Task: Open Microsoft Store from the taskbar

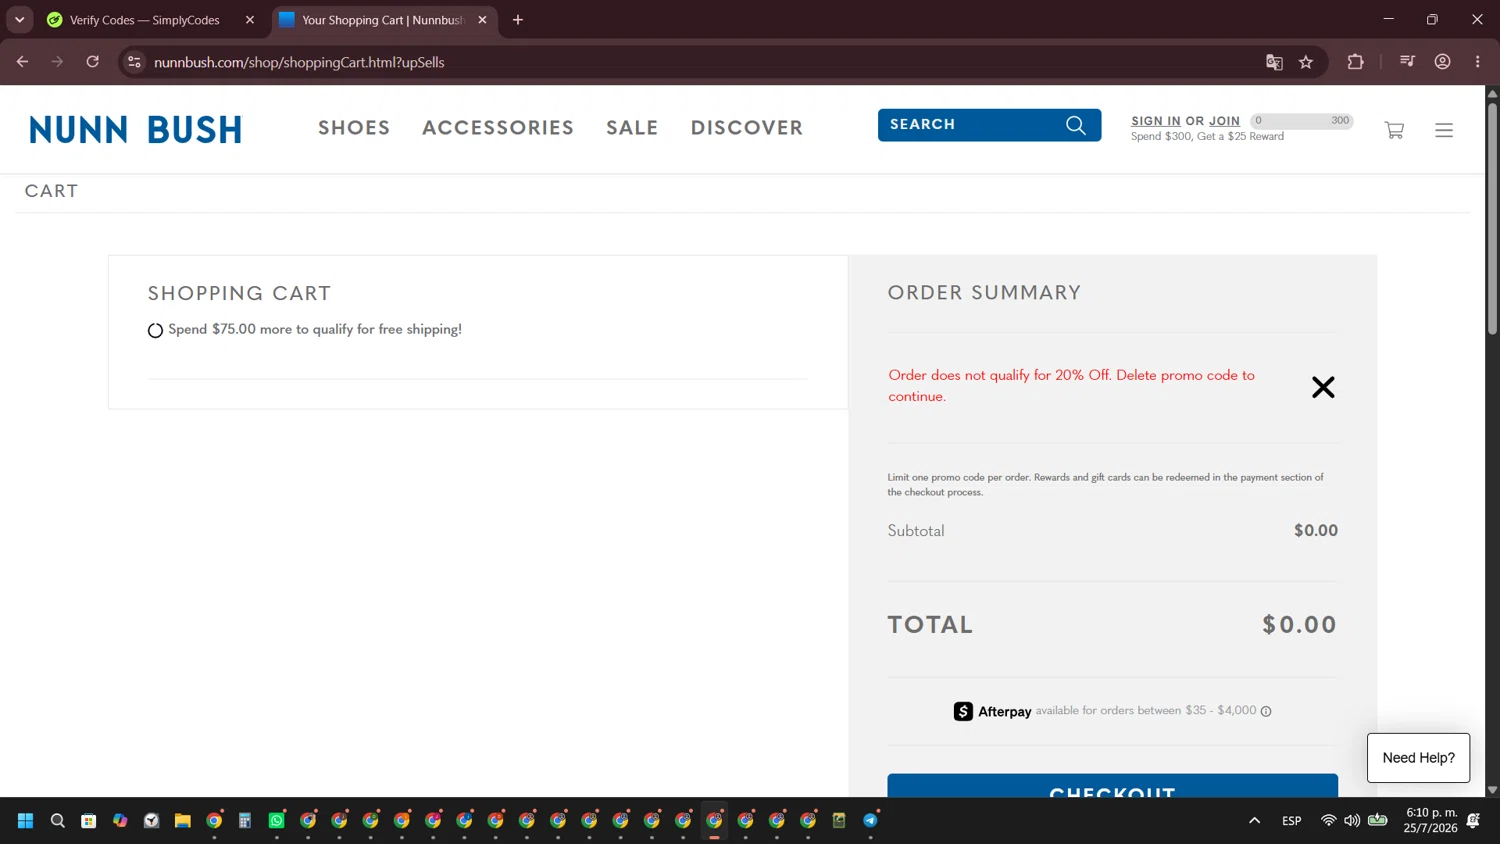Action: (x=89, y=821)
